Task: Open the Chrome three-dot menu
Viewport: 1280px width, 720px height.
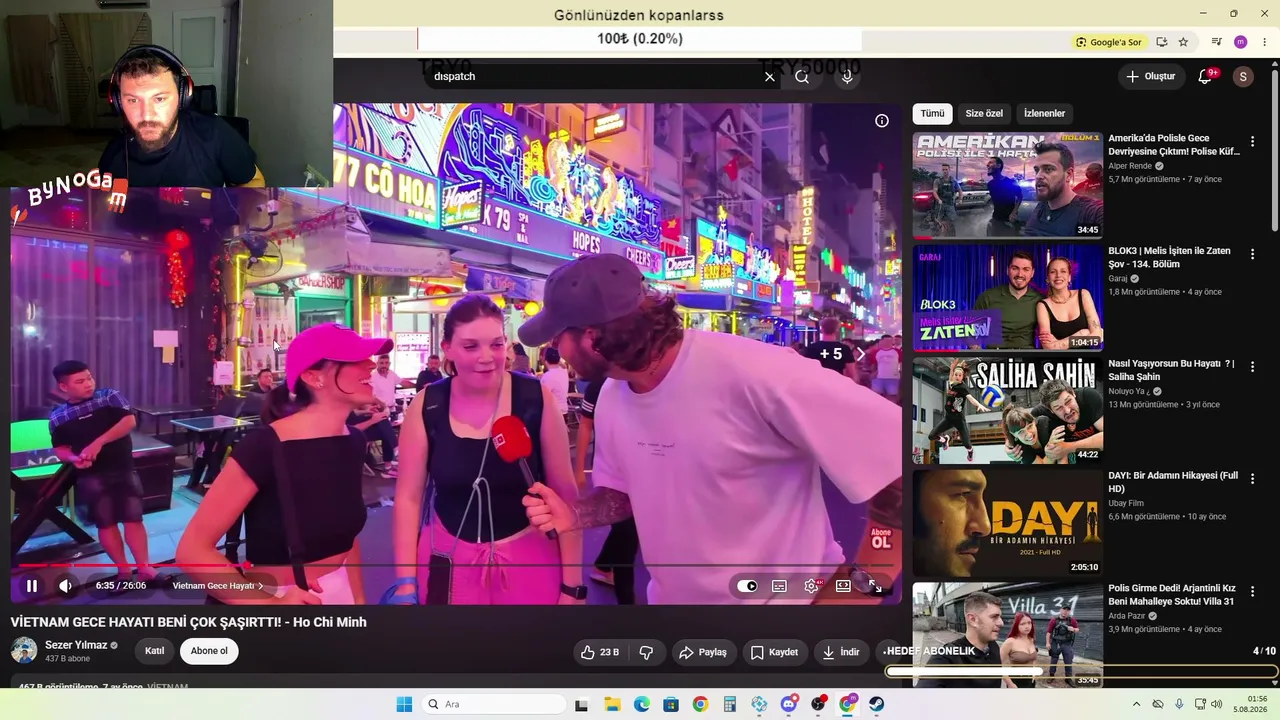Action: click(1265, 42)
